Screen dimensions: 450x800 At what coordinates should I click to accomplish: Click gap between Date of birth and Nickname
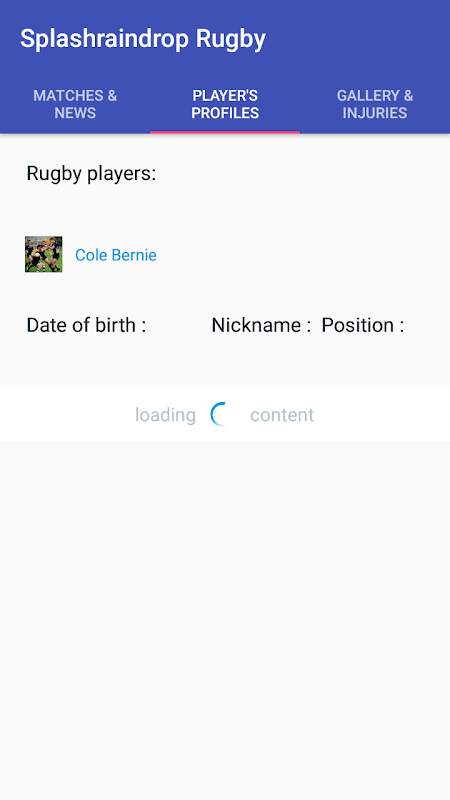tap(179, 325)
